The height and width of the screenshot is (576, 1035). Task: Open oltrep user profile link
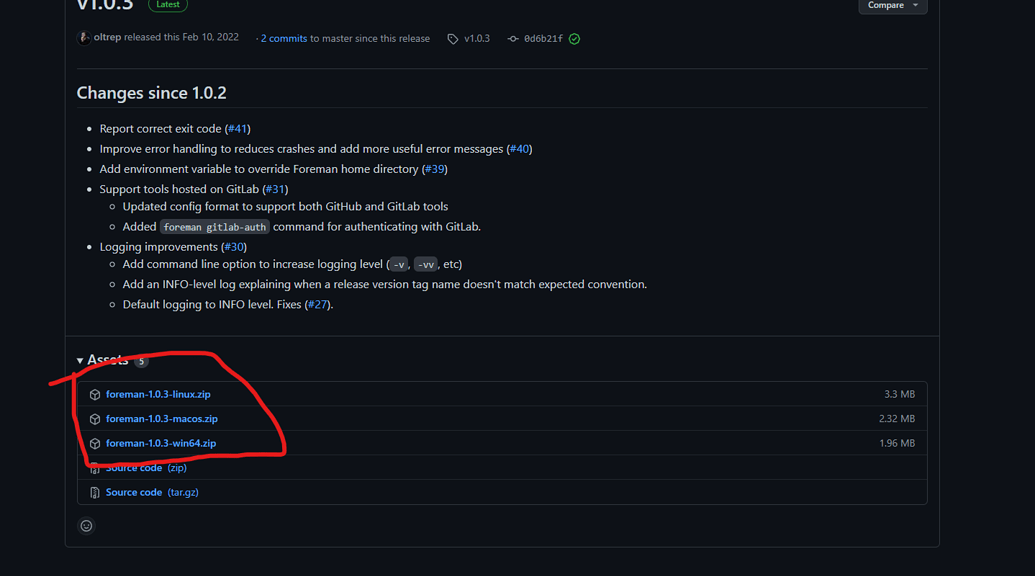[x=107, y=37]
